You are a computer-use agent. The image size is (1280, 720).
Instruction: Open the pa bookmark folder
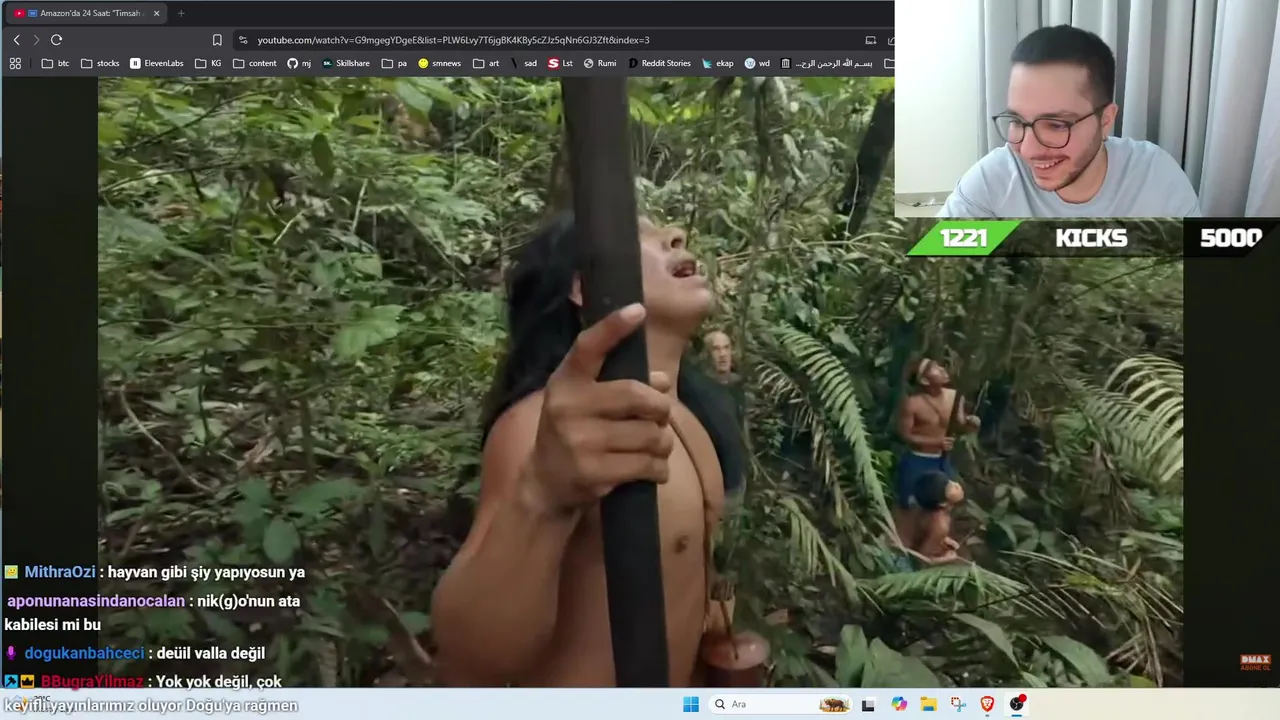tap(394, 63)
